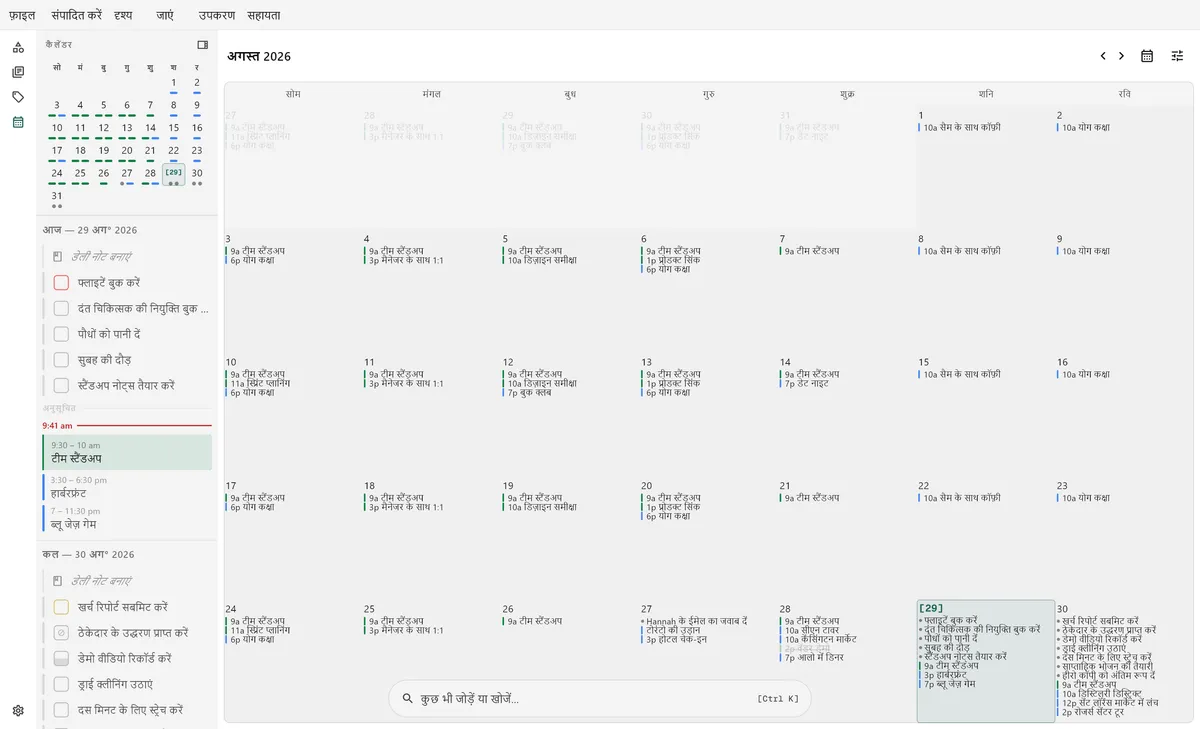Image resolution: width=1200 pixels, height=729 pixels.
Task: Click the search magnifier icon
Action: coord(407,698)
